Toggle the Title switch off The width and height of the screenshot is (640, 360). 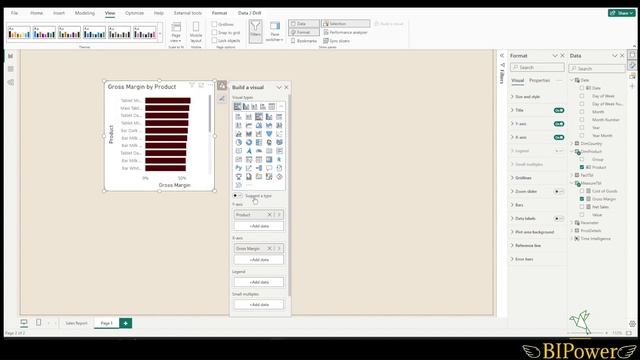(x=559, y=110)
